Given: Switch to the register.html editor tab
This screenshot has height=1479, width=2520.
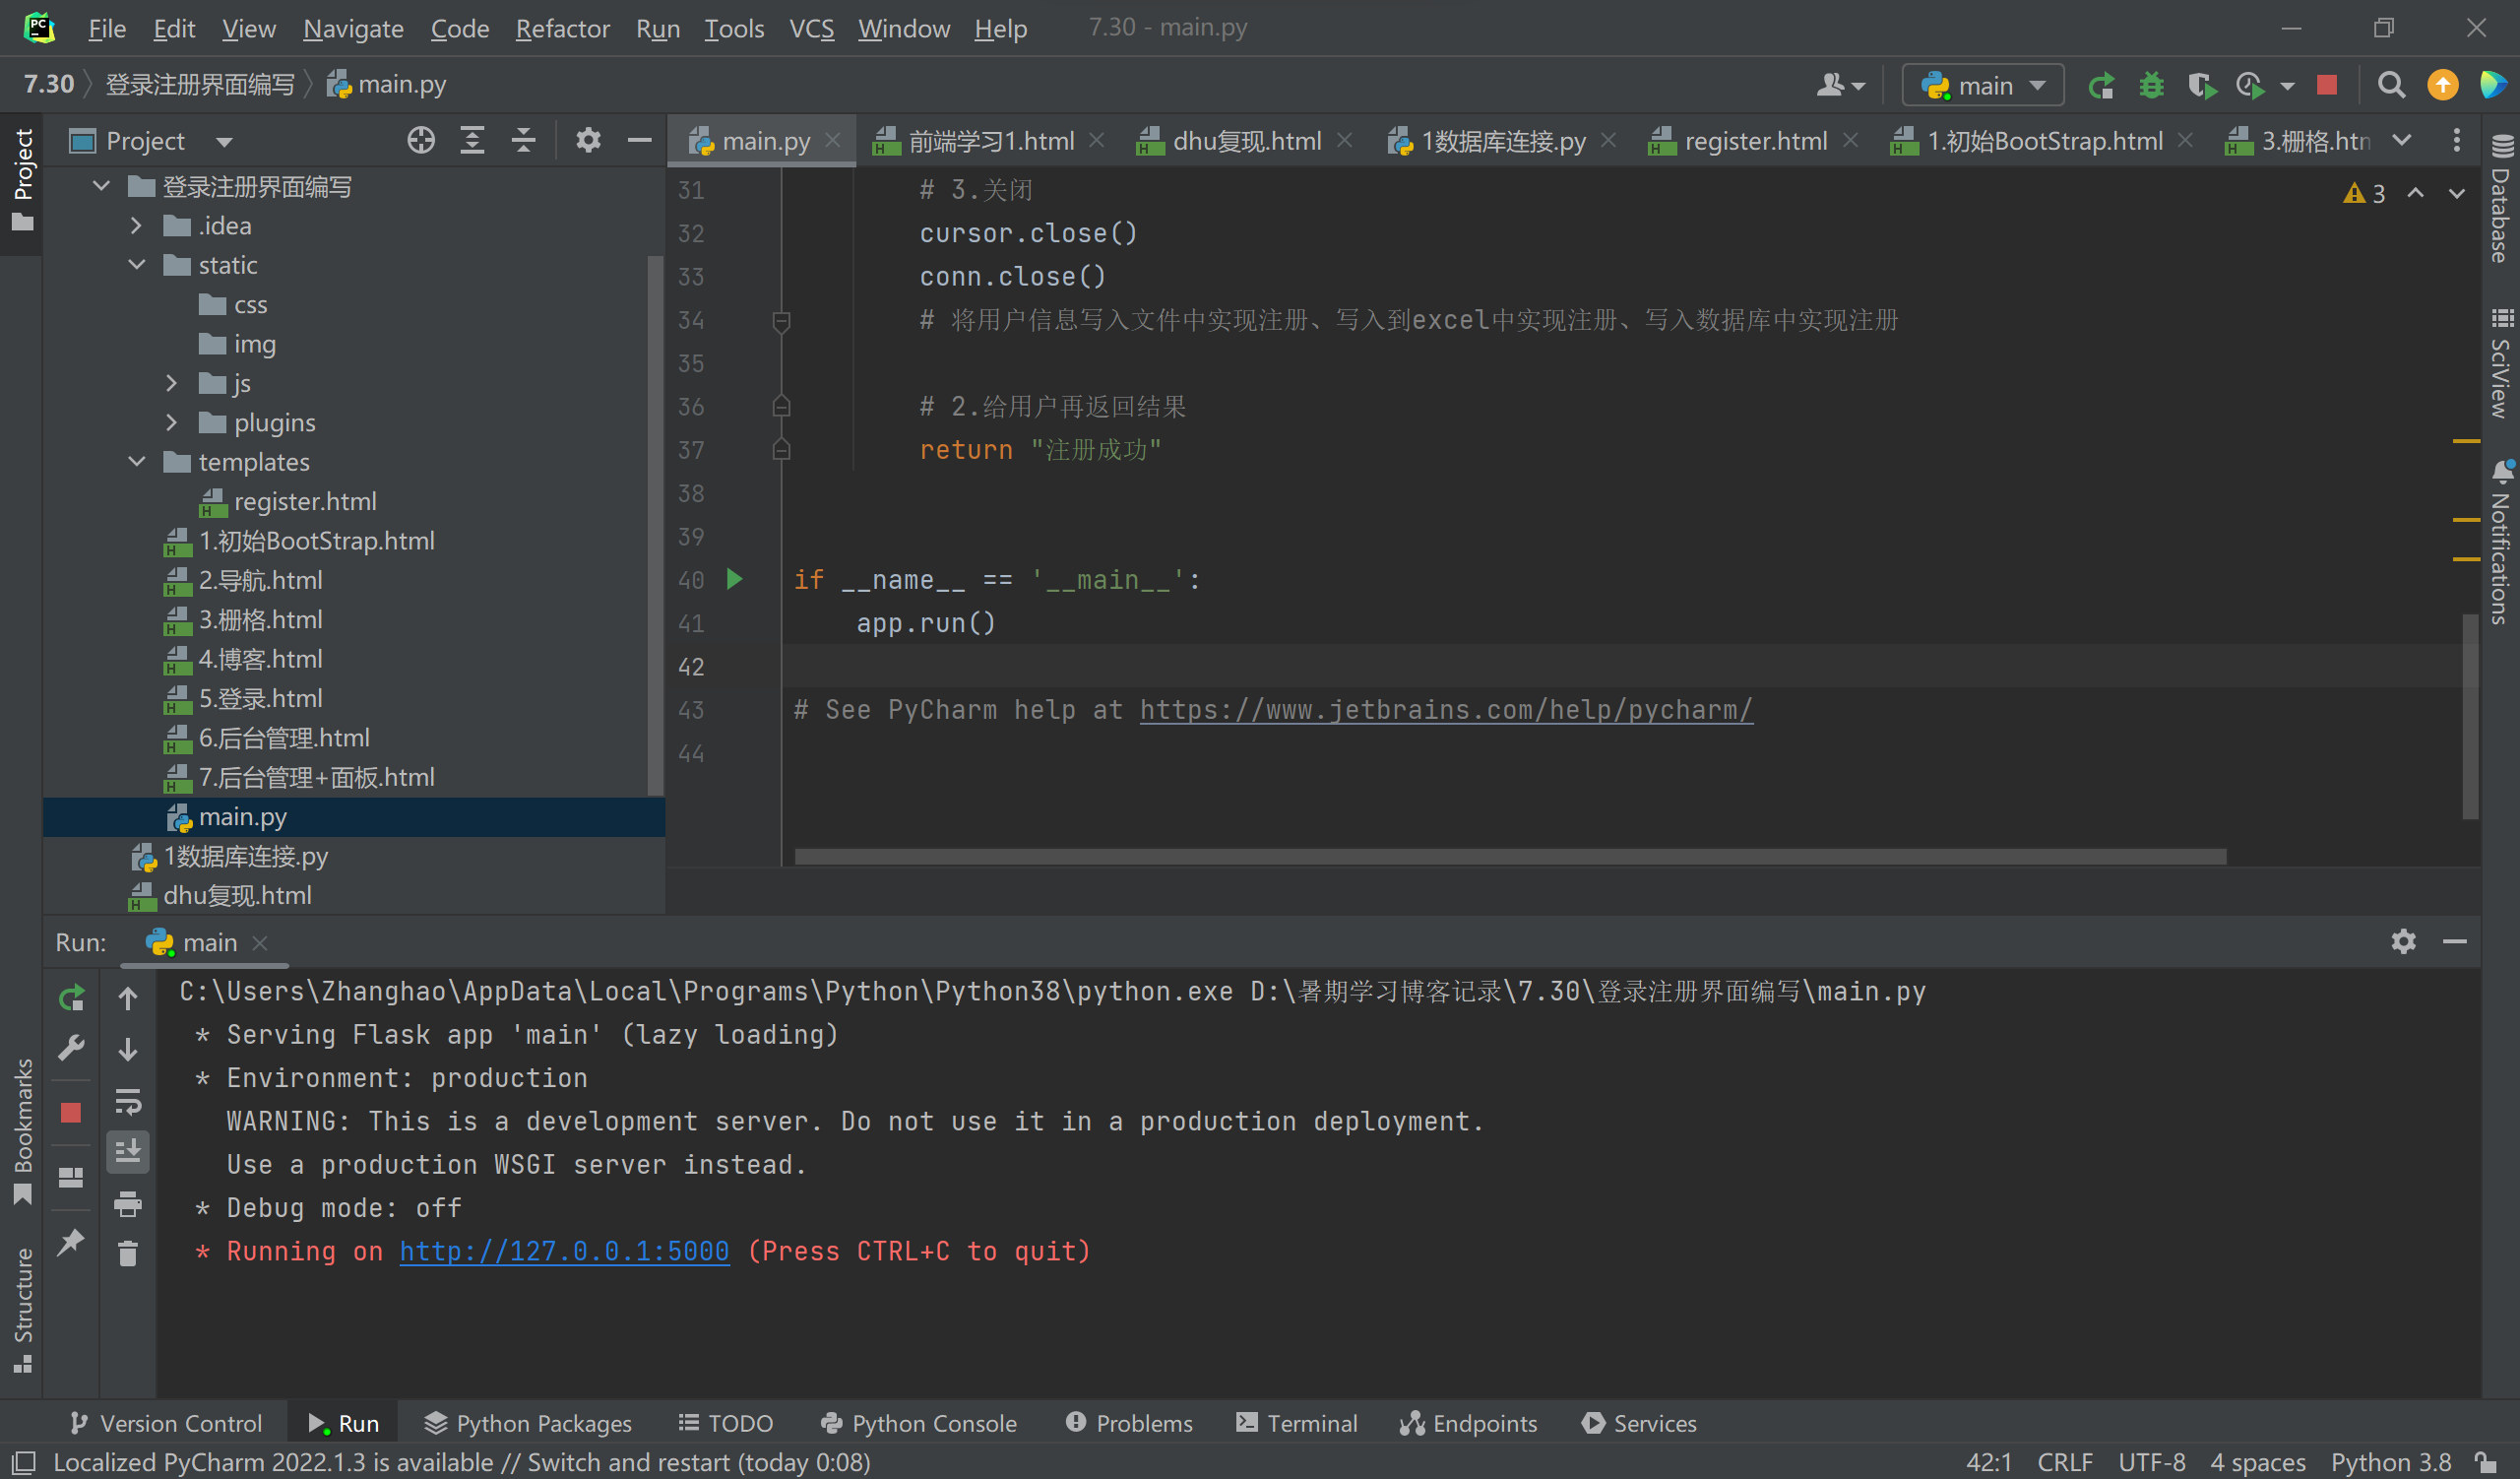Looking at the screenshot, I should (1755, 141).
